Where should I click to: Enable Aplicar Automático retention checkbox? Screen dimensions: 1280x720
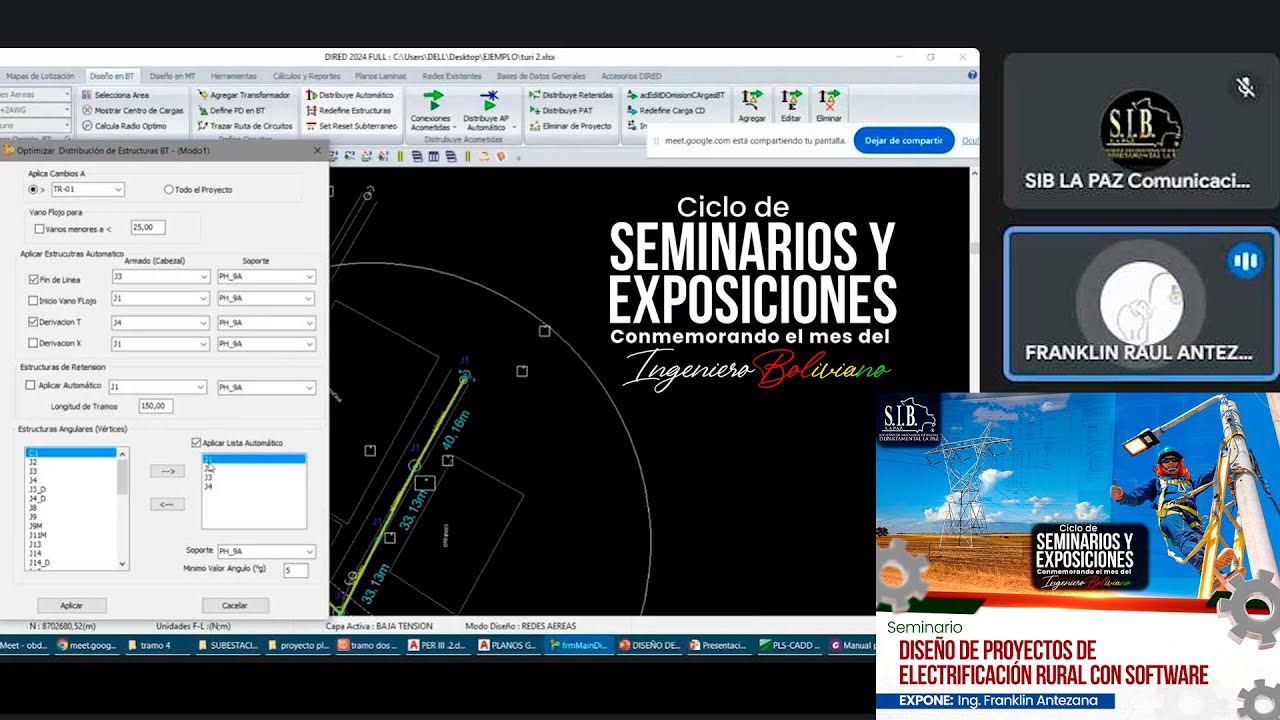[30, 385]
